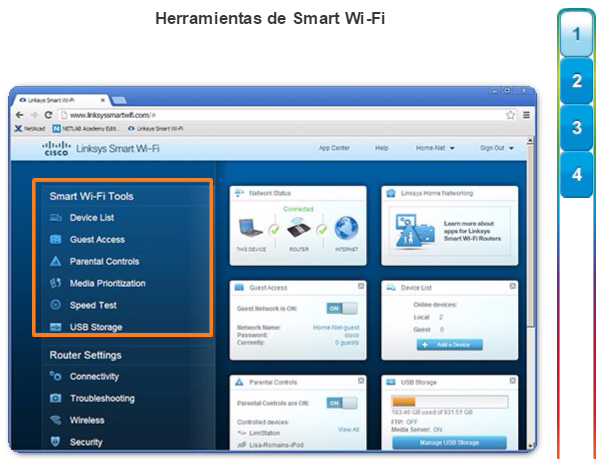Click the Device List widget header icon
Image resolution: width=601 pixels, height=459 pixels.
pos(391,287)
